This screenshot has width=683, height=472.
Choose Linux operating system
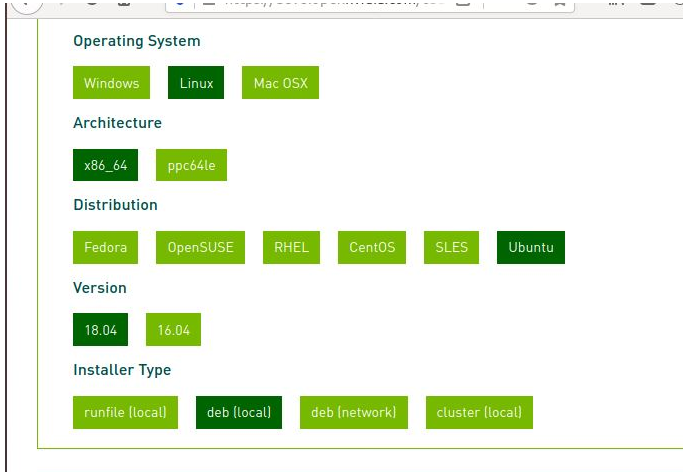click(196, 83)
